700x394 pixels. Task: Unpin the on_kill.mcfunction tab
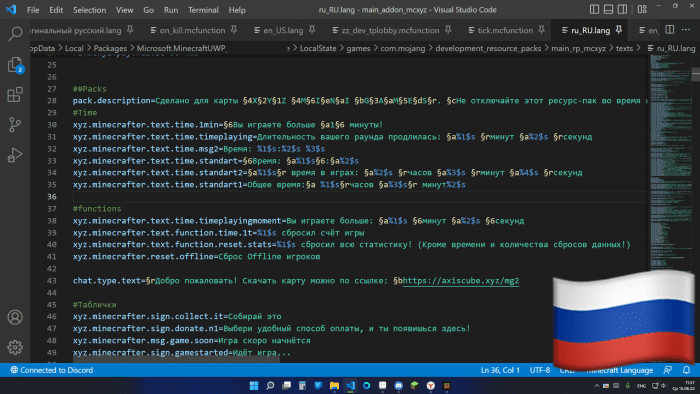[x=234, y=30]
